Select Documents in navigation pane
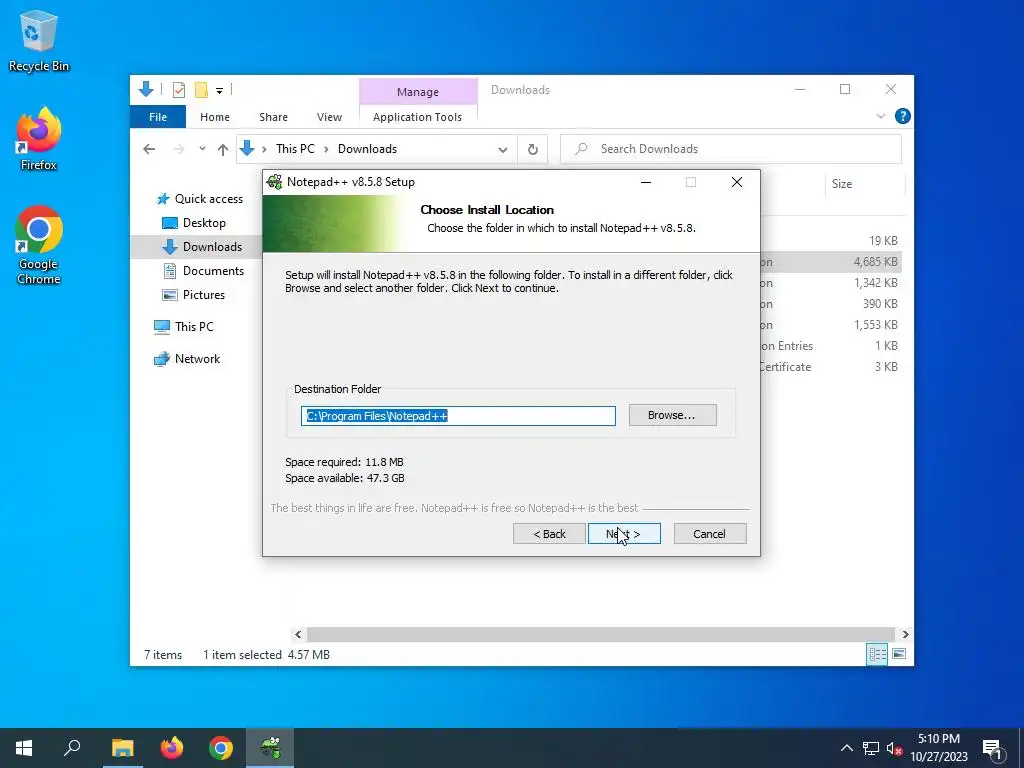This screenshot has height=768, width=1024. point(203,270)
